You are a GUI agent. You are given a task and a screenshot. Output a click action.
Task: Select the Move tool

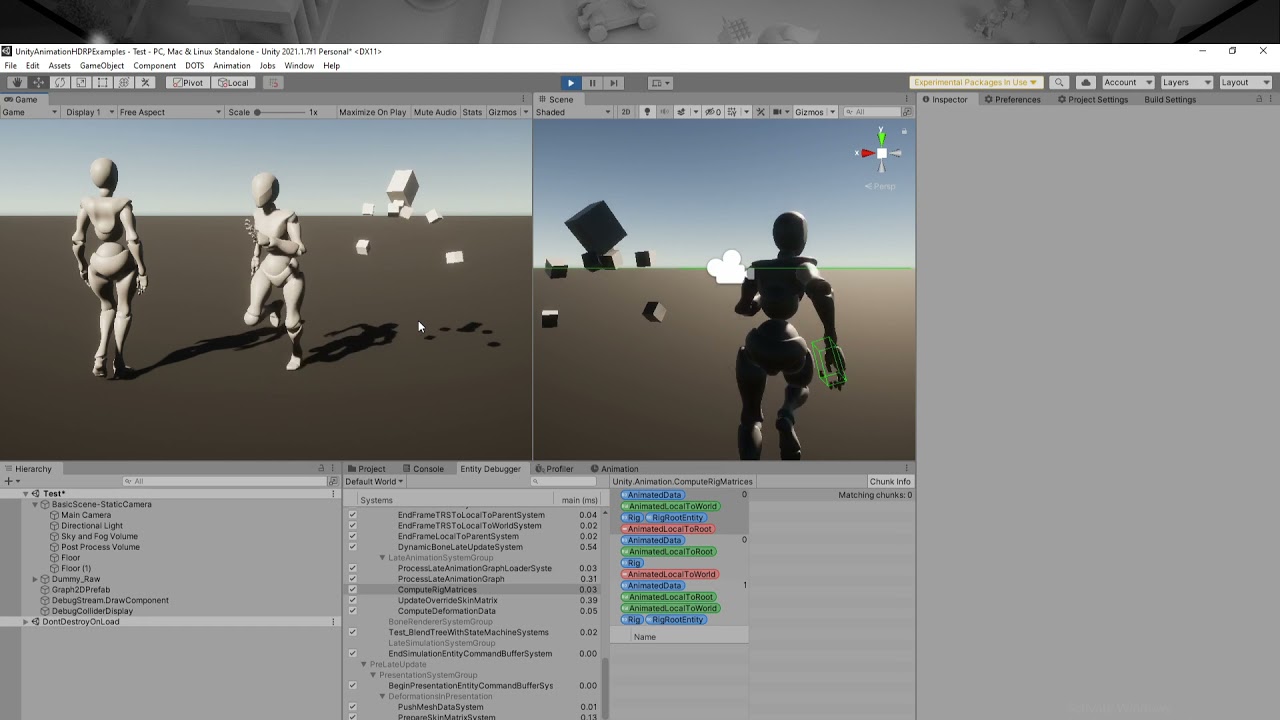coord(40,83)
